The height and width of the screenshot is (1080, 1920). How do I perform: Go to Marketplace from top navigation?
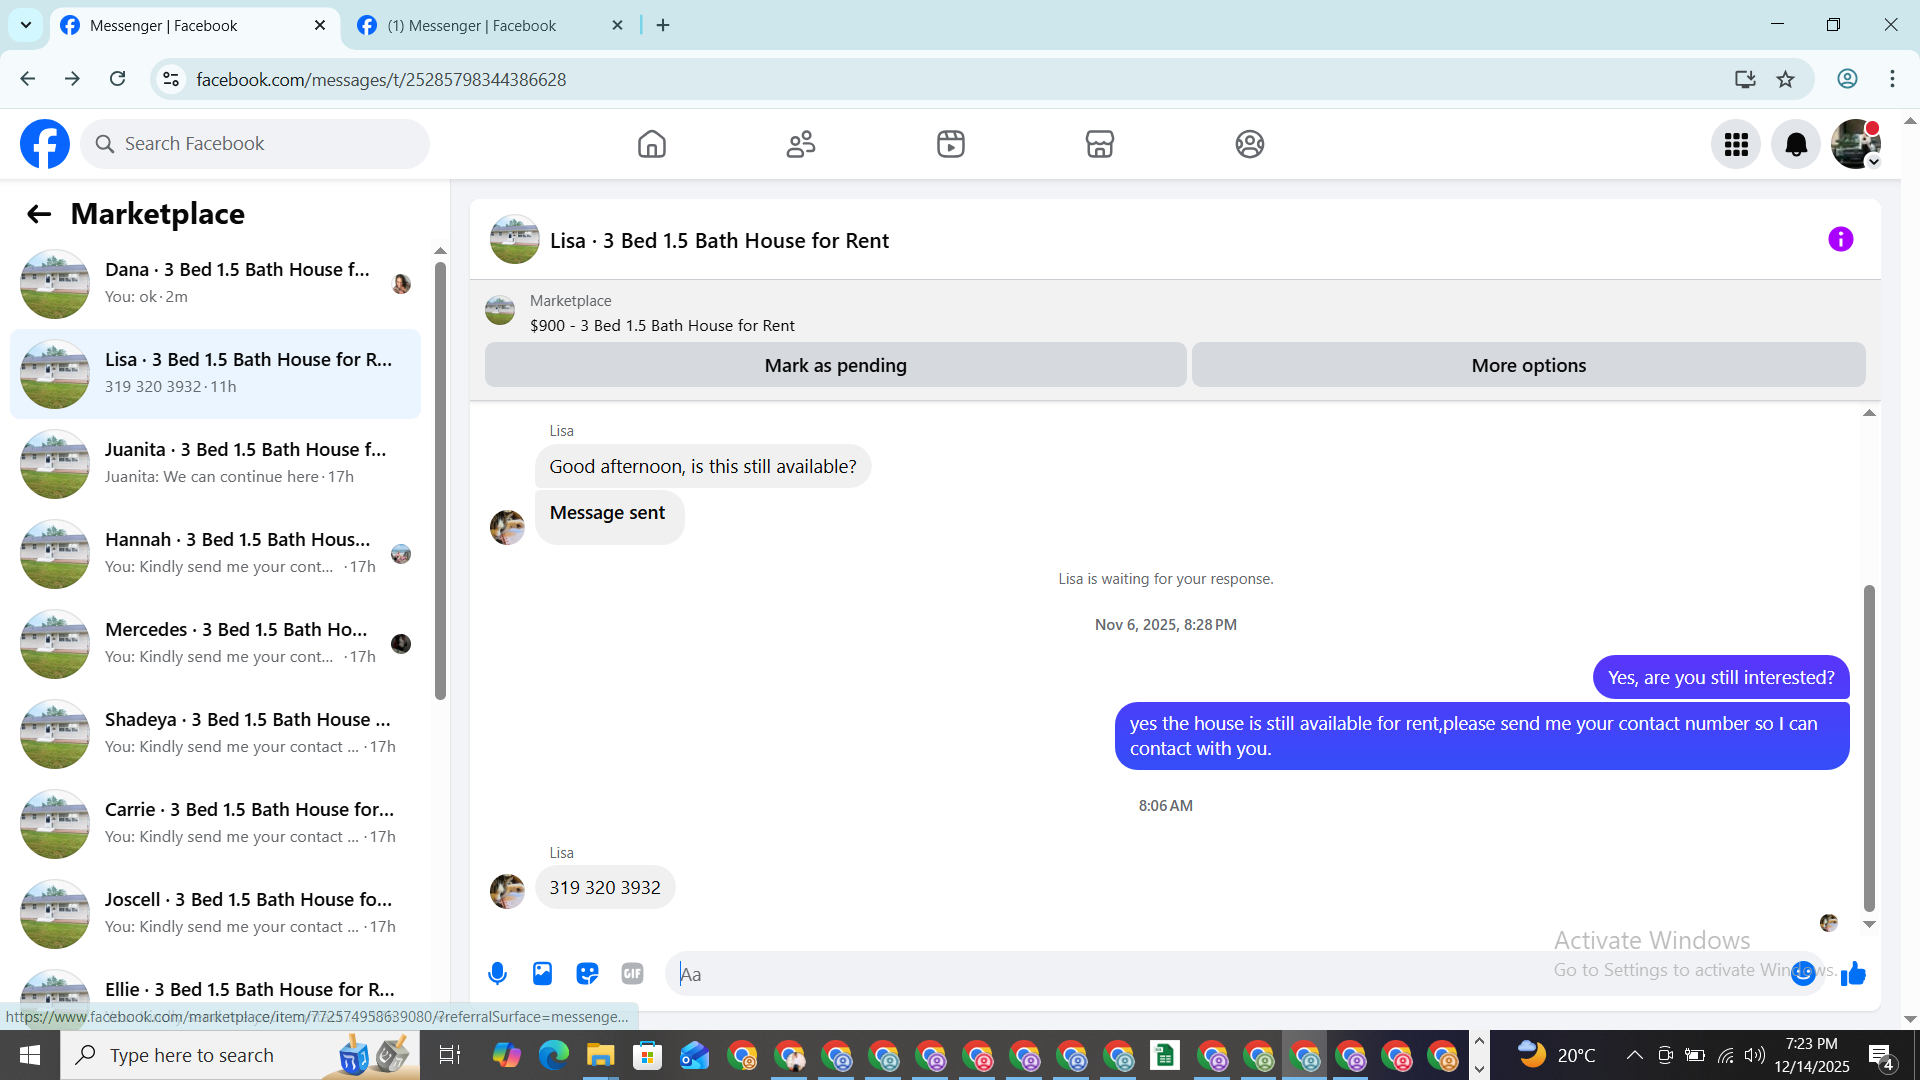click(x=1099, y=144)
